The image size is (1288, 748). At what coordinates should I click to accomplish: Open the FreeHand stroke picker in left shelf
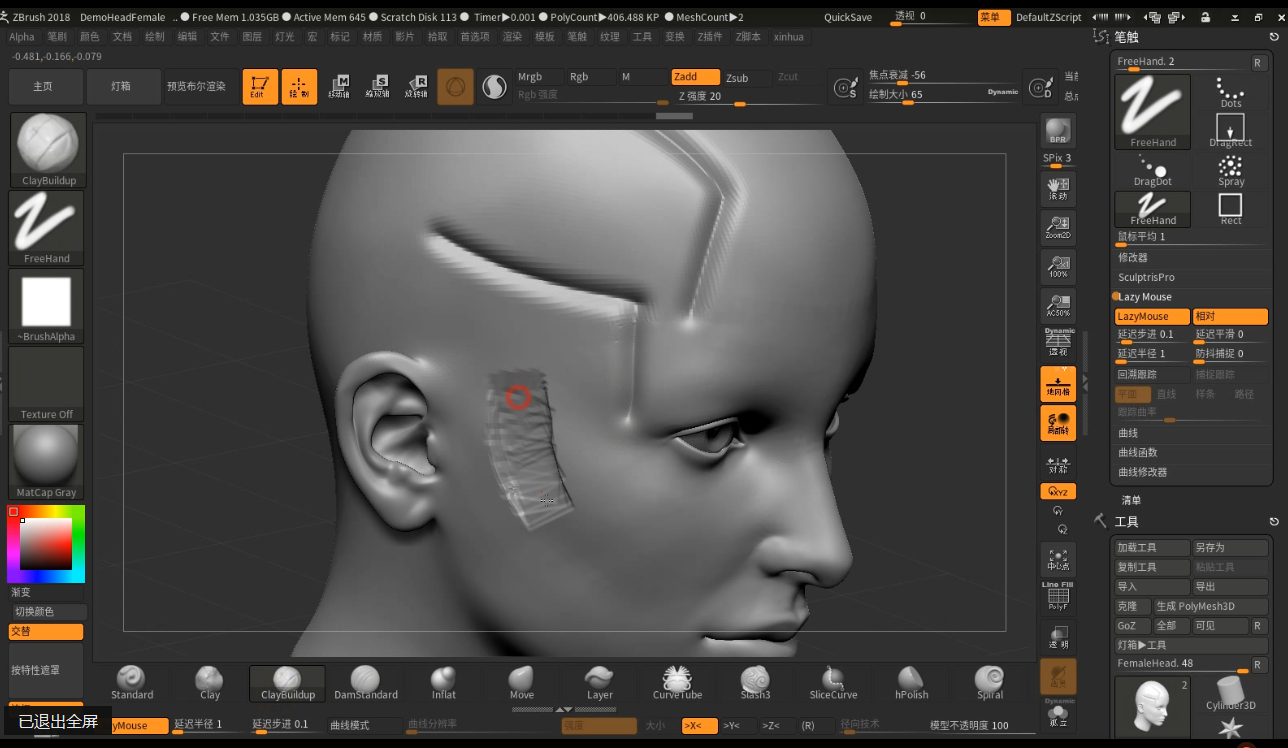coord(47,228)
